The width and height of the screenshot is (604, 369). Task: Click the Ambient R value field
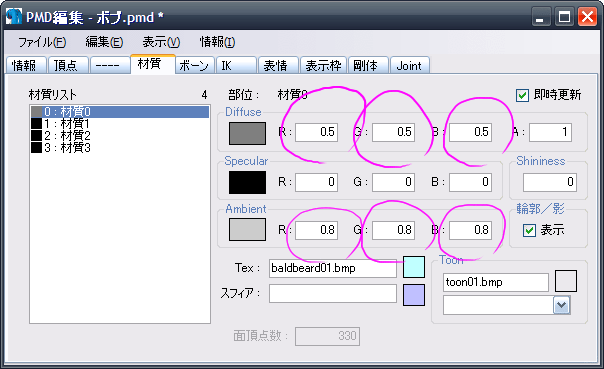(x=317, y=230)
